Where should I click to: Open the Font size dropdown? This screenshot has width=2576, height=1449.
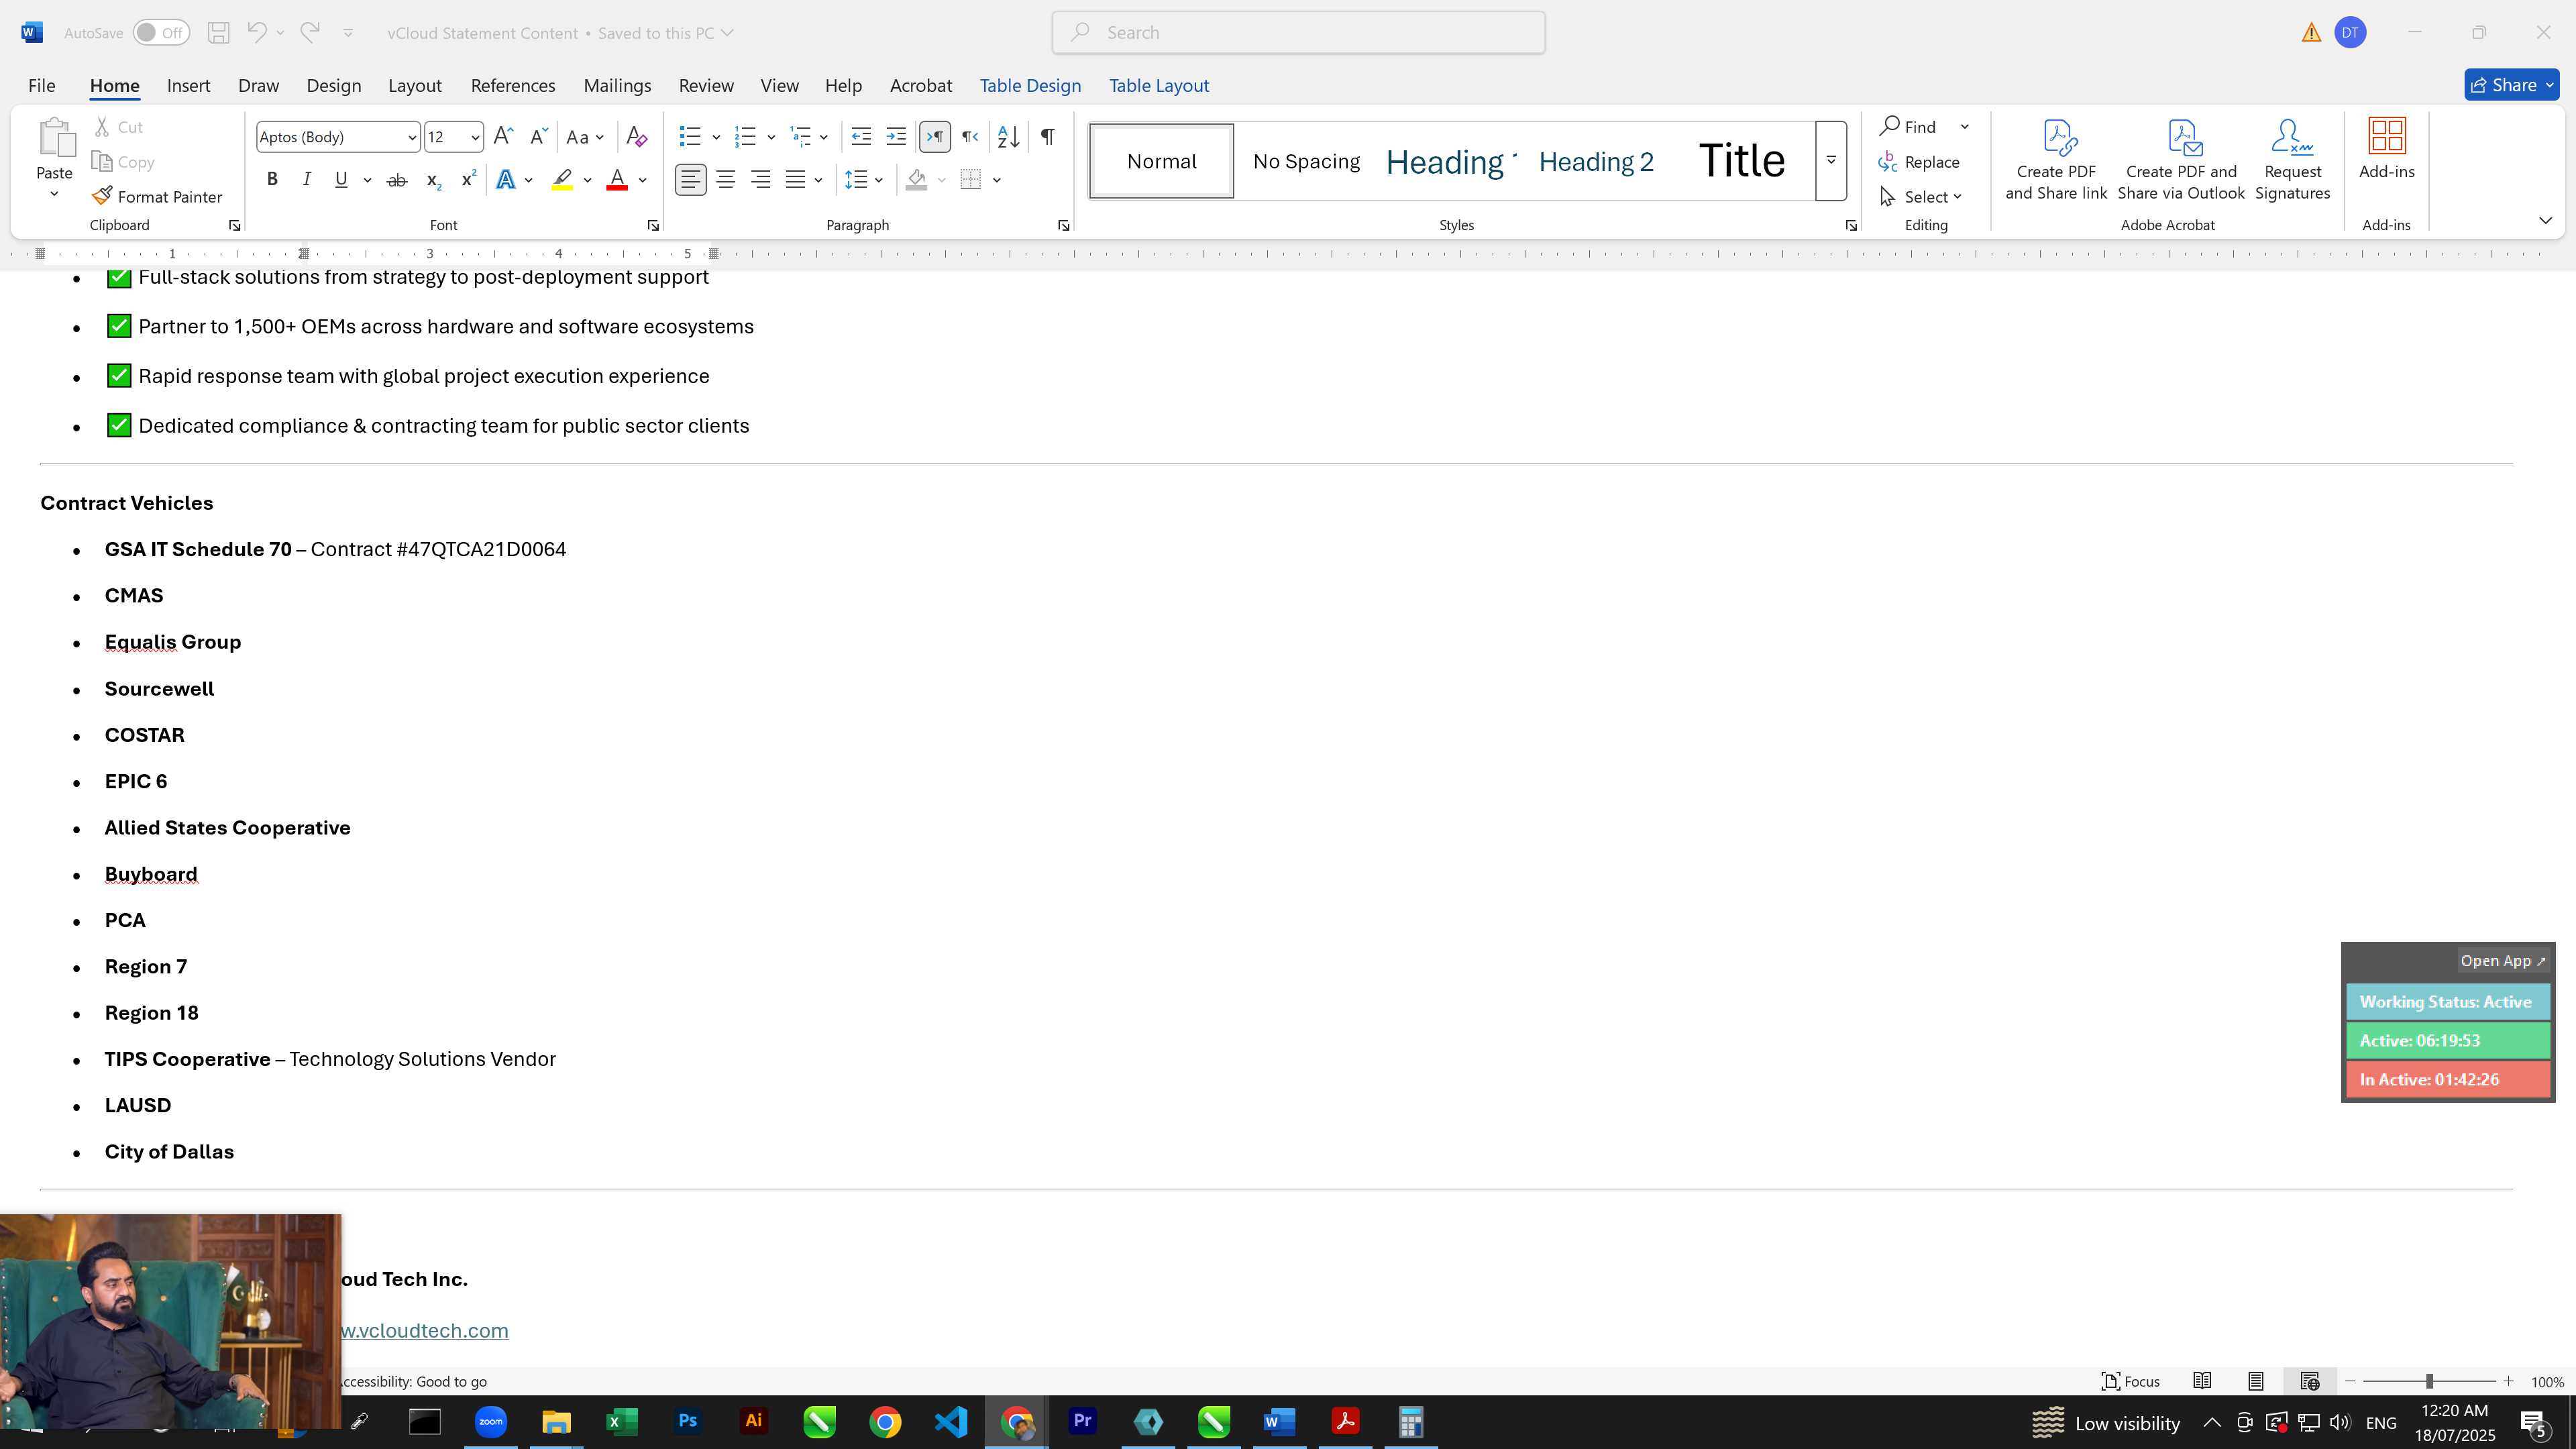pos(475,138)
